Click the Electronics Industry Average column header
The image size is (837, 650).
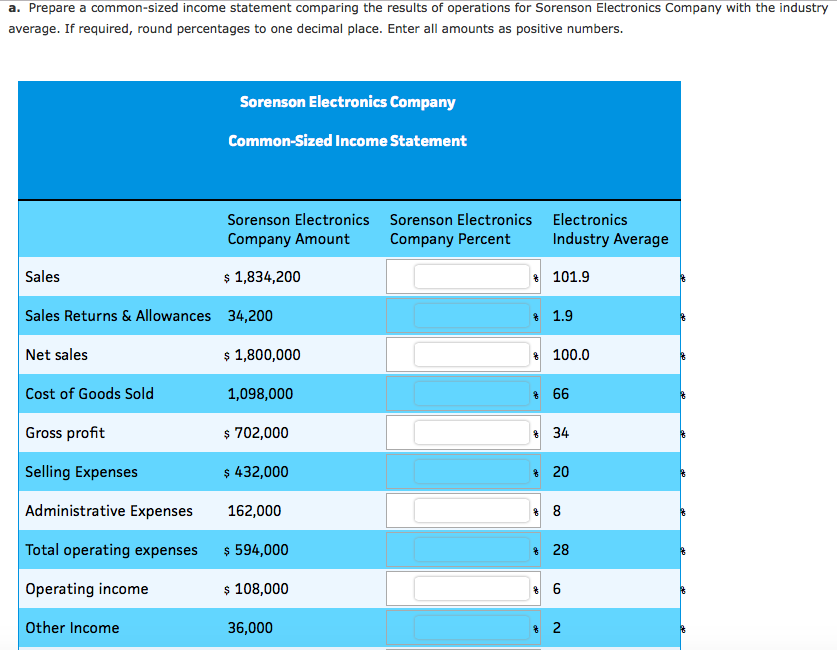point(610,229)
